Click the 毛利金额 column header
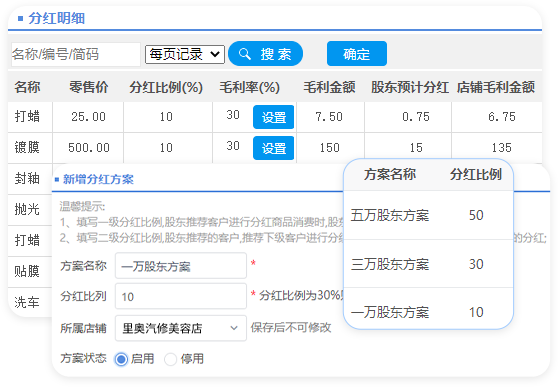The image size is (558, 387). coord(329,87)
